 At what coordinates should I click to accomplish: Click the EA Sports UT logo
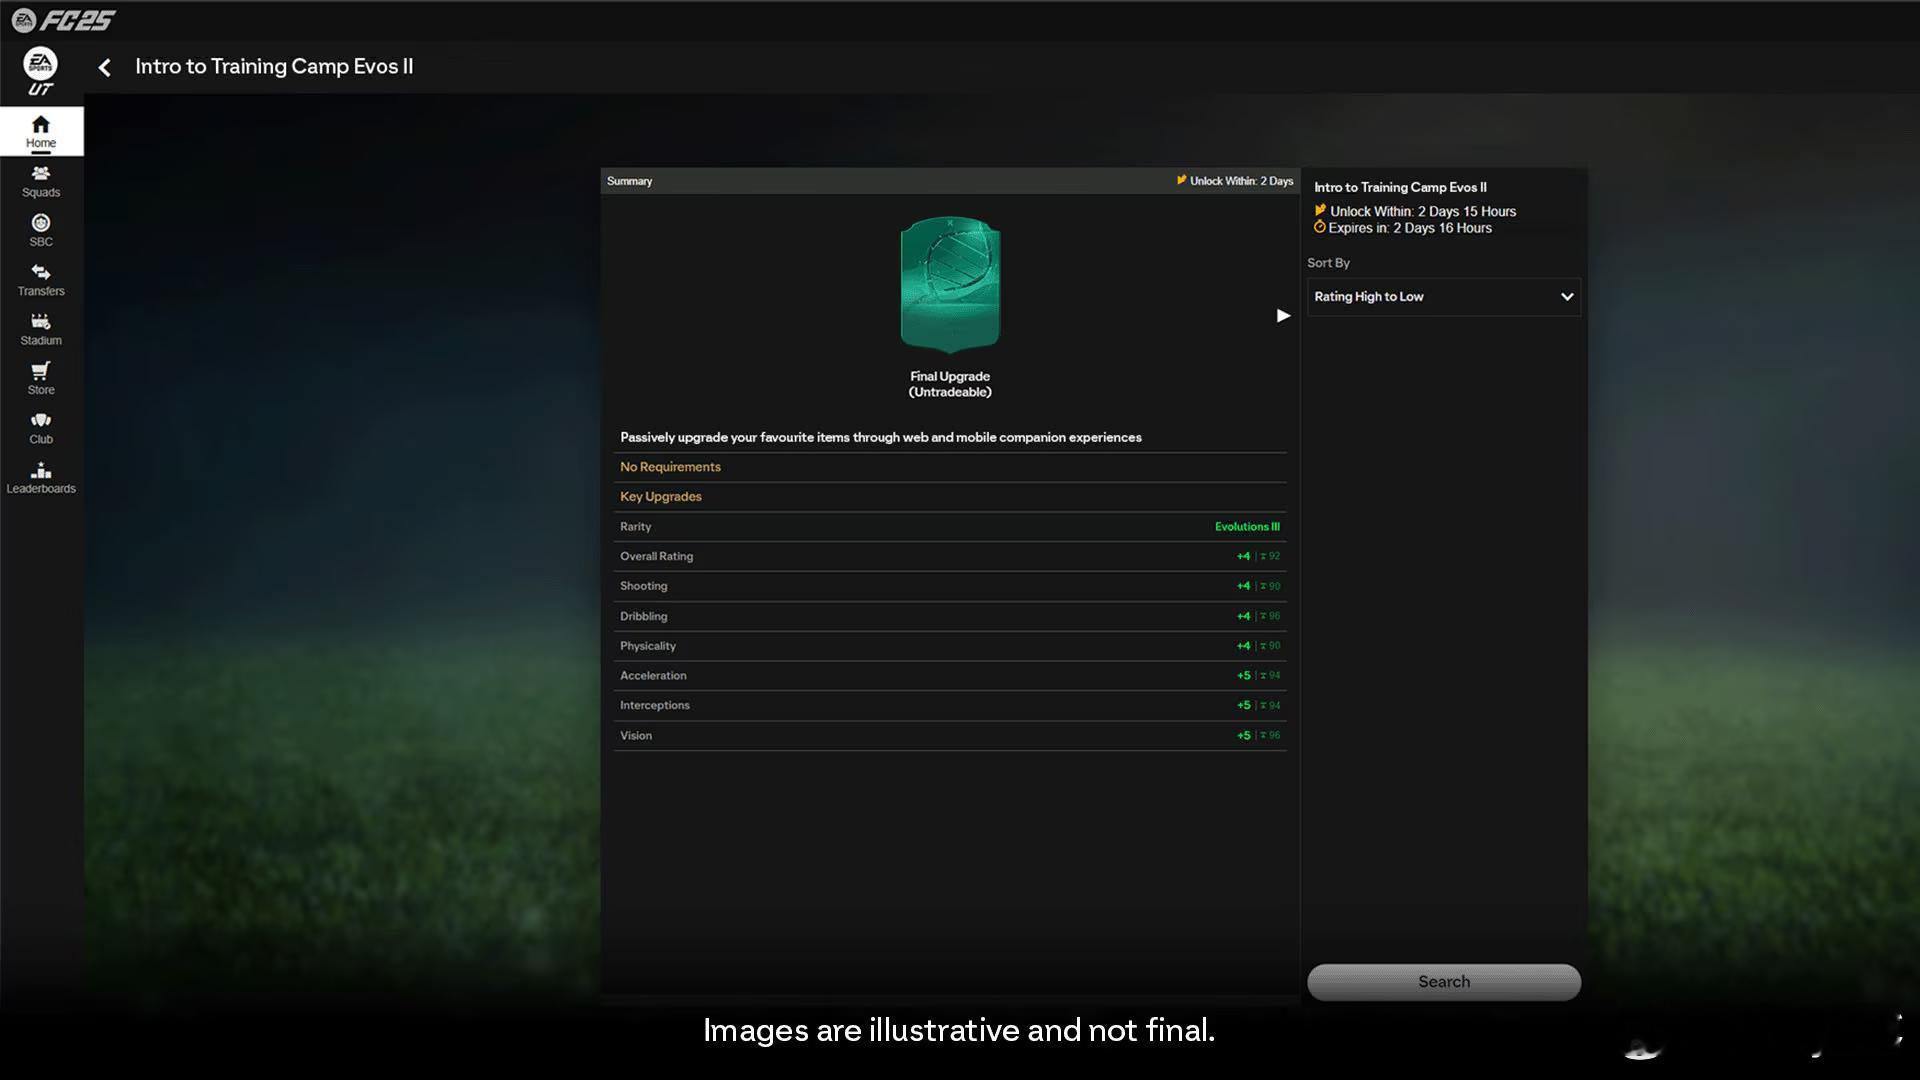[x=41, y=71]
